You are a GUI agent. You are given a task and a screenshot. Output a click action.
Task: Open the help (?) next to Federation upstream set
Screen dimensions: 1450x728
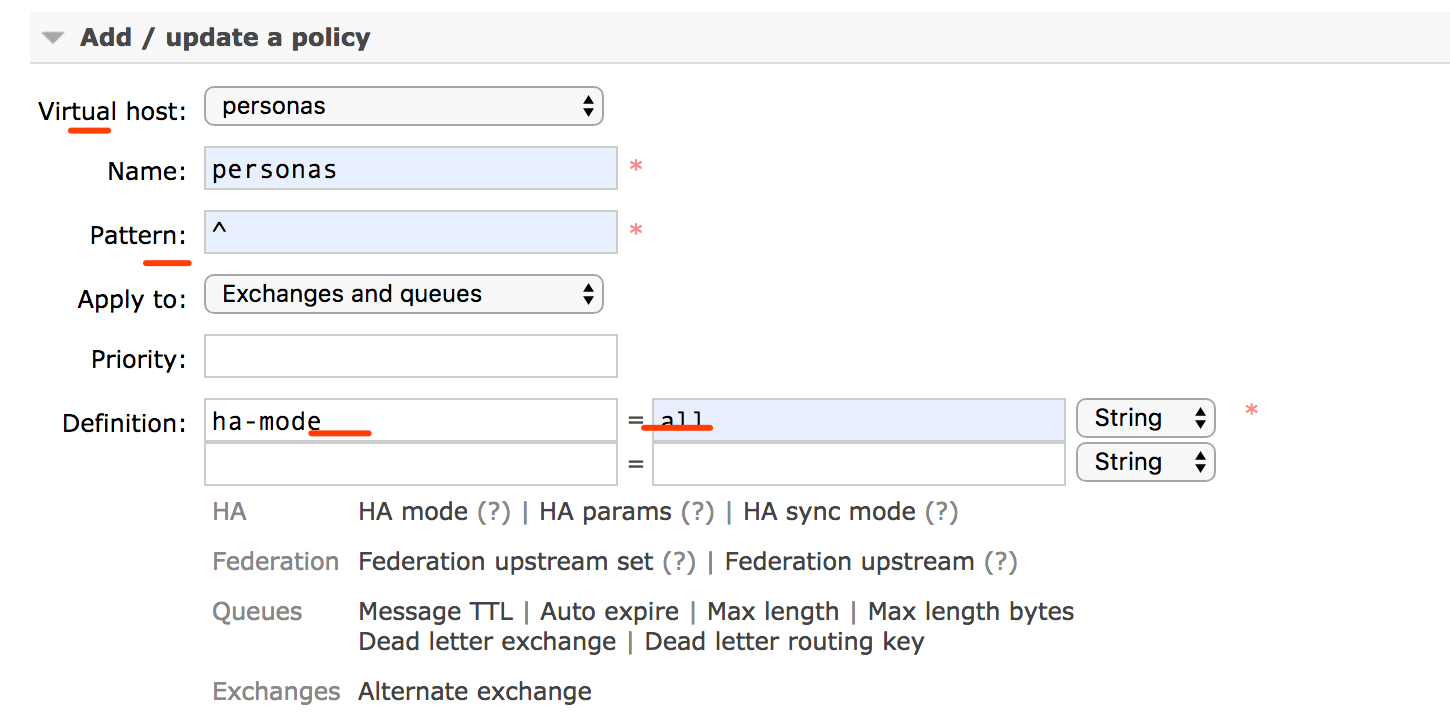(x=678, y=562)
